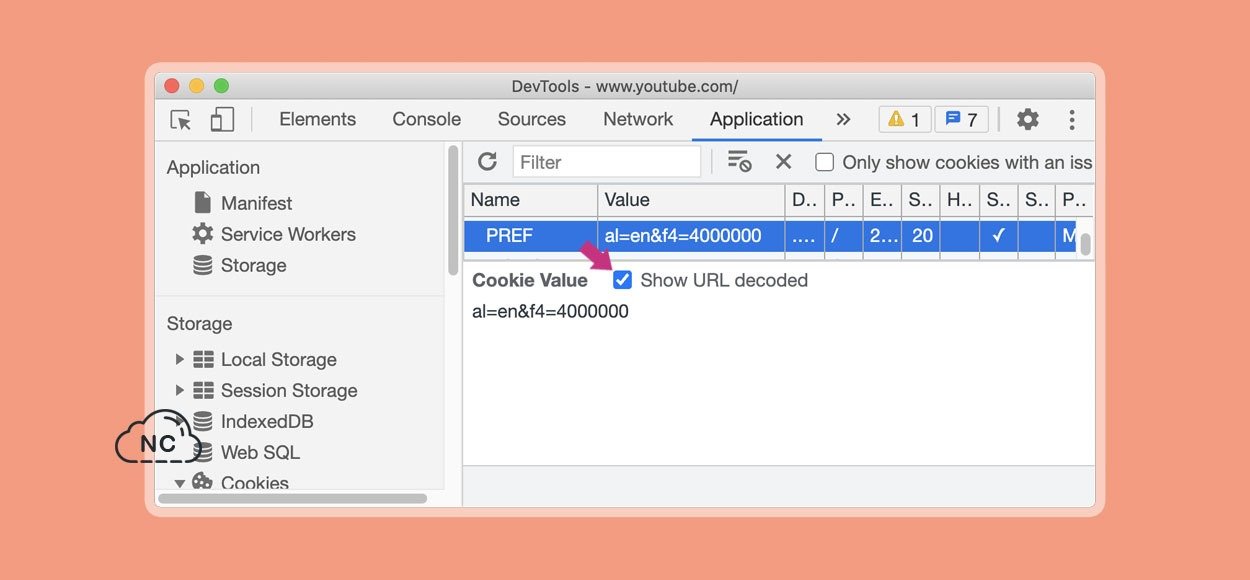The image size is (1250, 580).
Task: Open Service Workers in the sidebar
Action: coord(288,234)
